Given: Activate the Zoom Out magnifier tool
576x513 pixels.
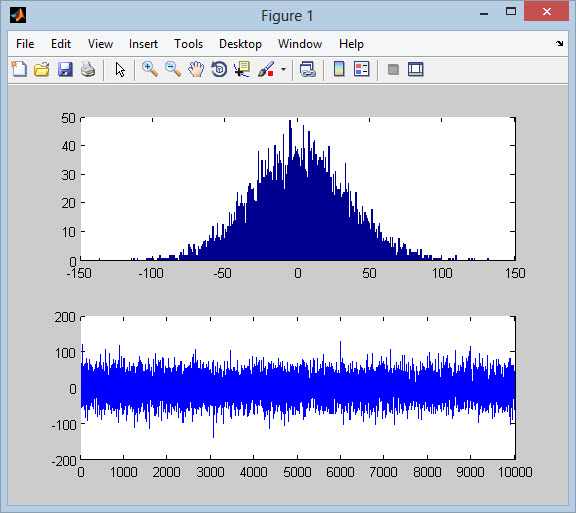Looking at the screenshot, I should pyautogui.click(x=173, y=69).
